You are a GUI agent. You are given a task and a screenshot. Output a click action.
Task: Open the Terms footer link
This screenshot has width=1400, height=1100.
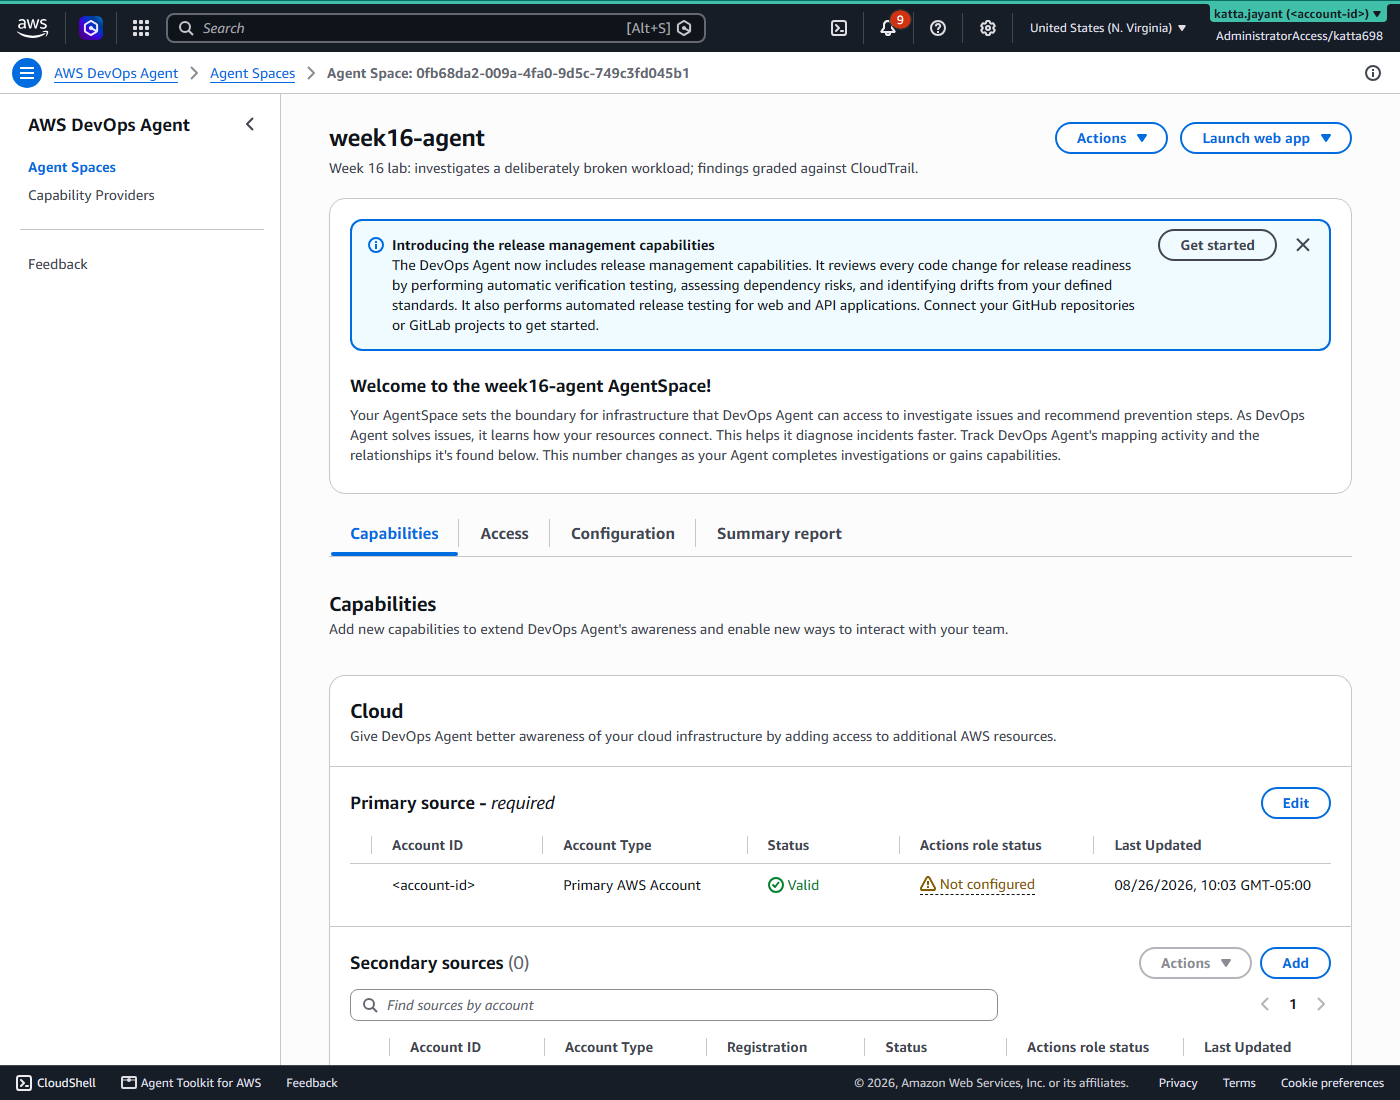pyautogui.click(x=1239, y=1083)
